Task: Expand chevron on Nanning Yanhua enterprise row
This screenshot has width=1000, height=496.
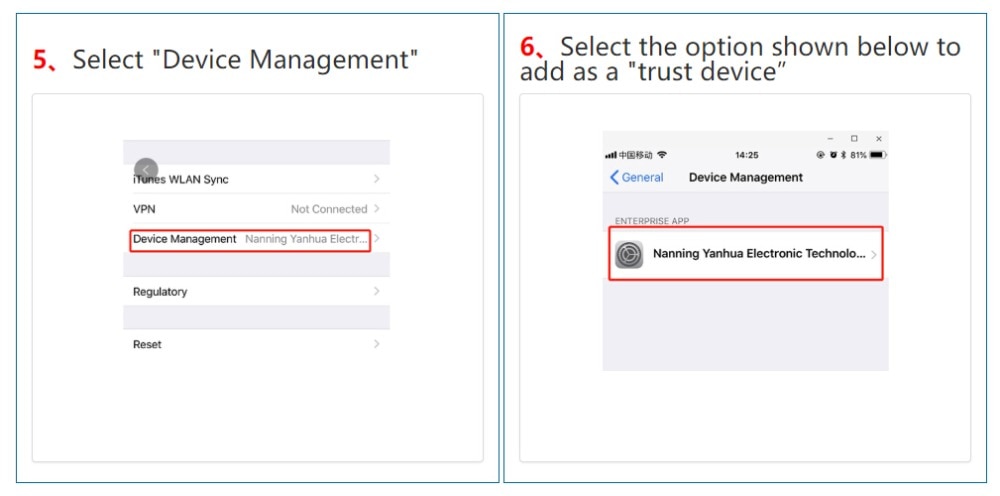Action: point(874,254)
